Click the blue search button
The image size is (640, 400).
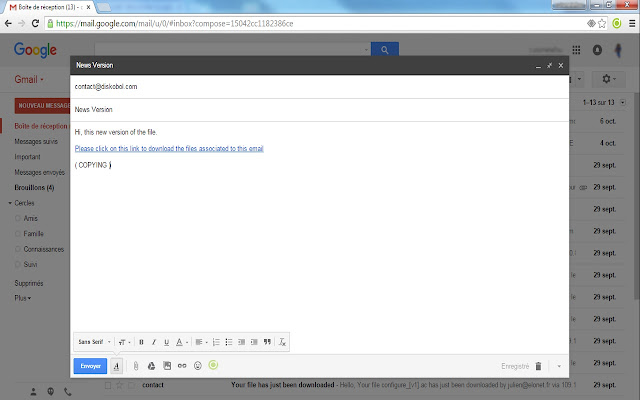pos(384,50)
